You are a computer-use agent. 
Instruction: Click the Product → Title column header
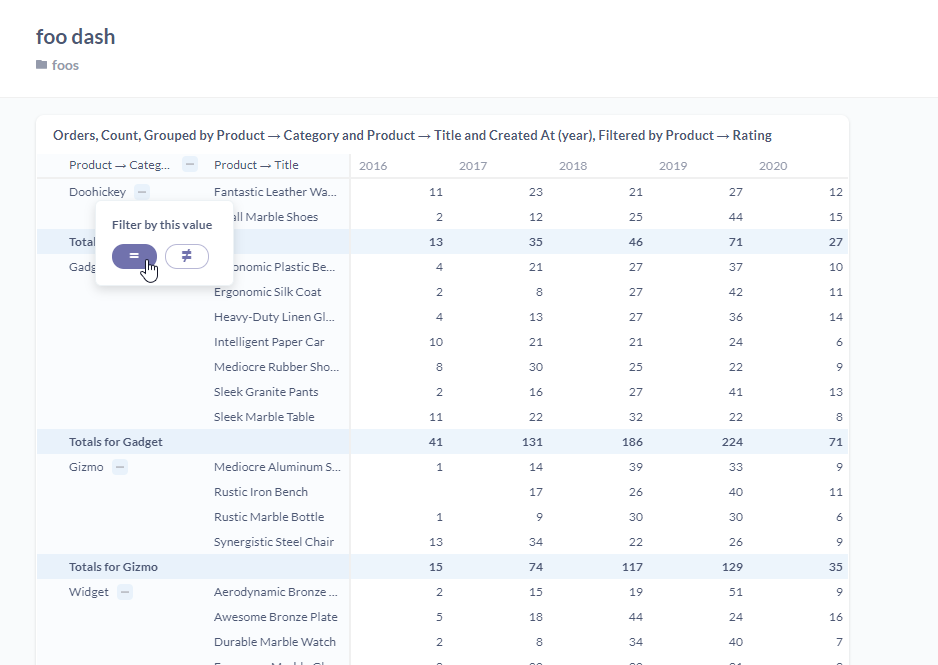click(255, 164)
